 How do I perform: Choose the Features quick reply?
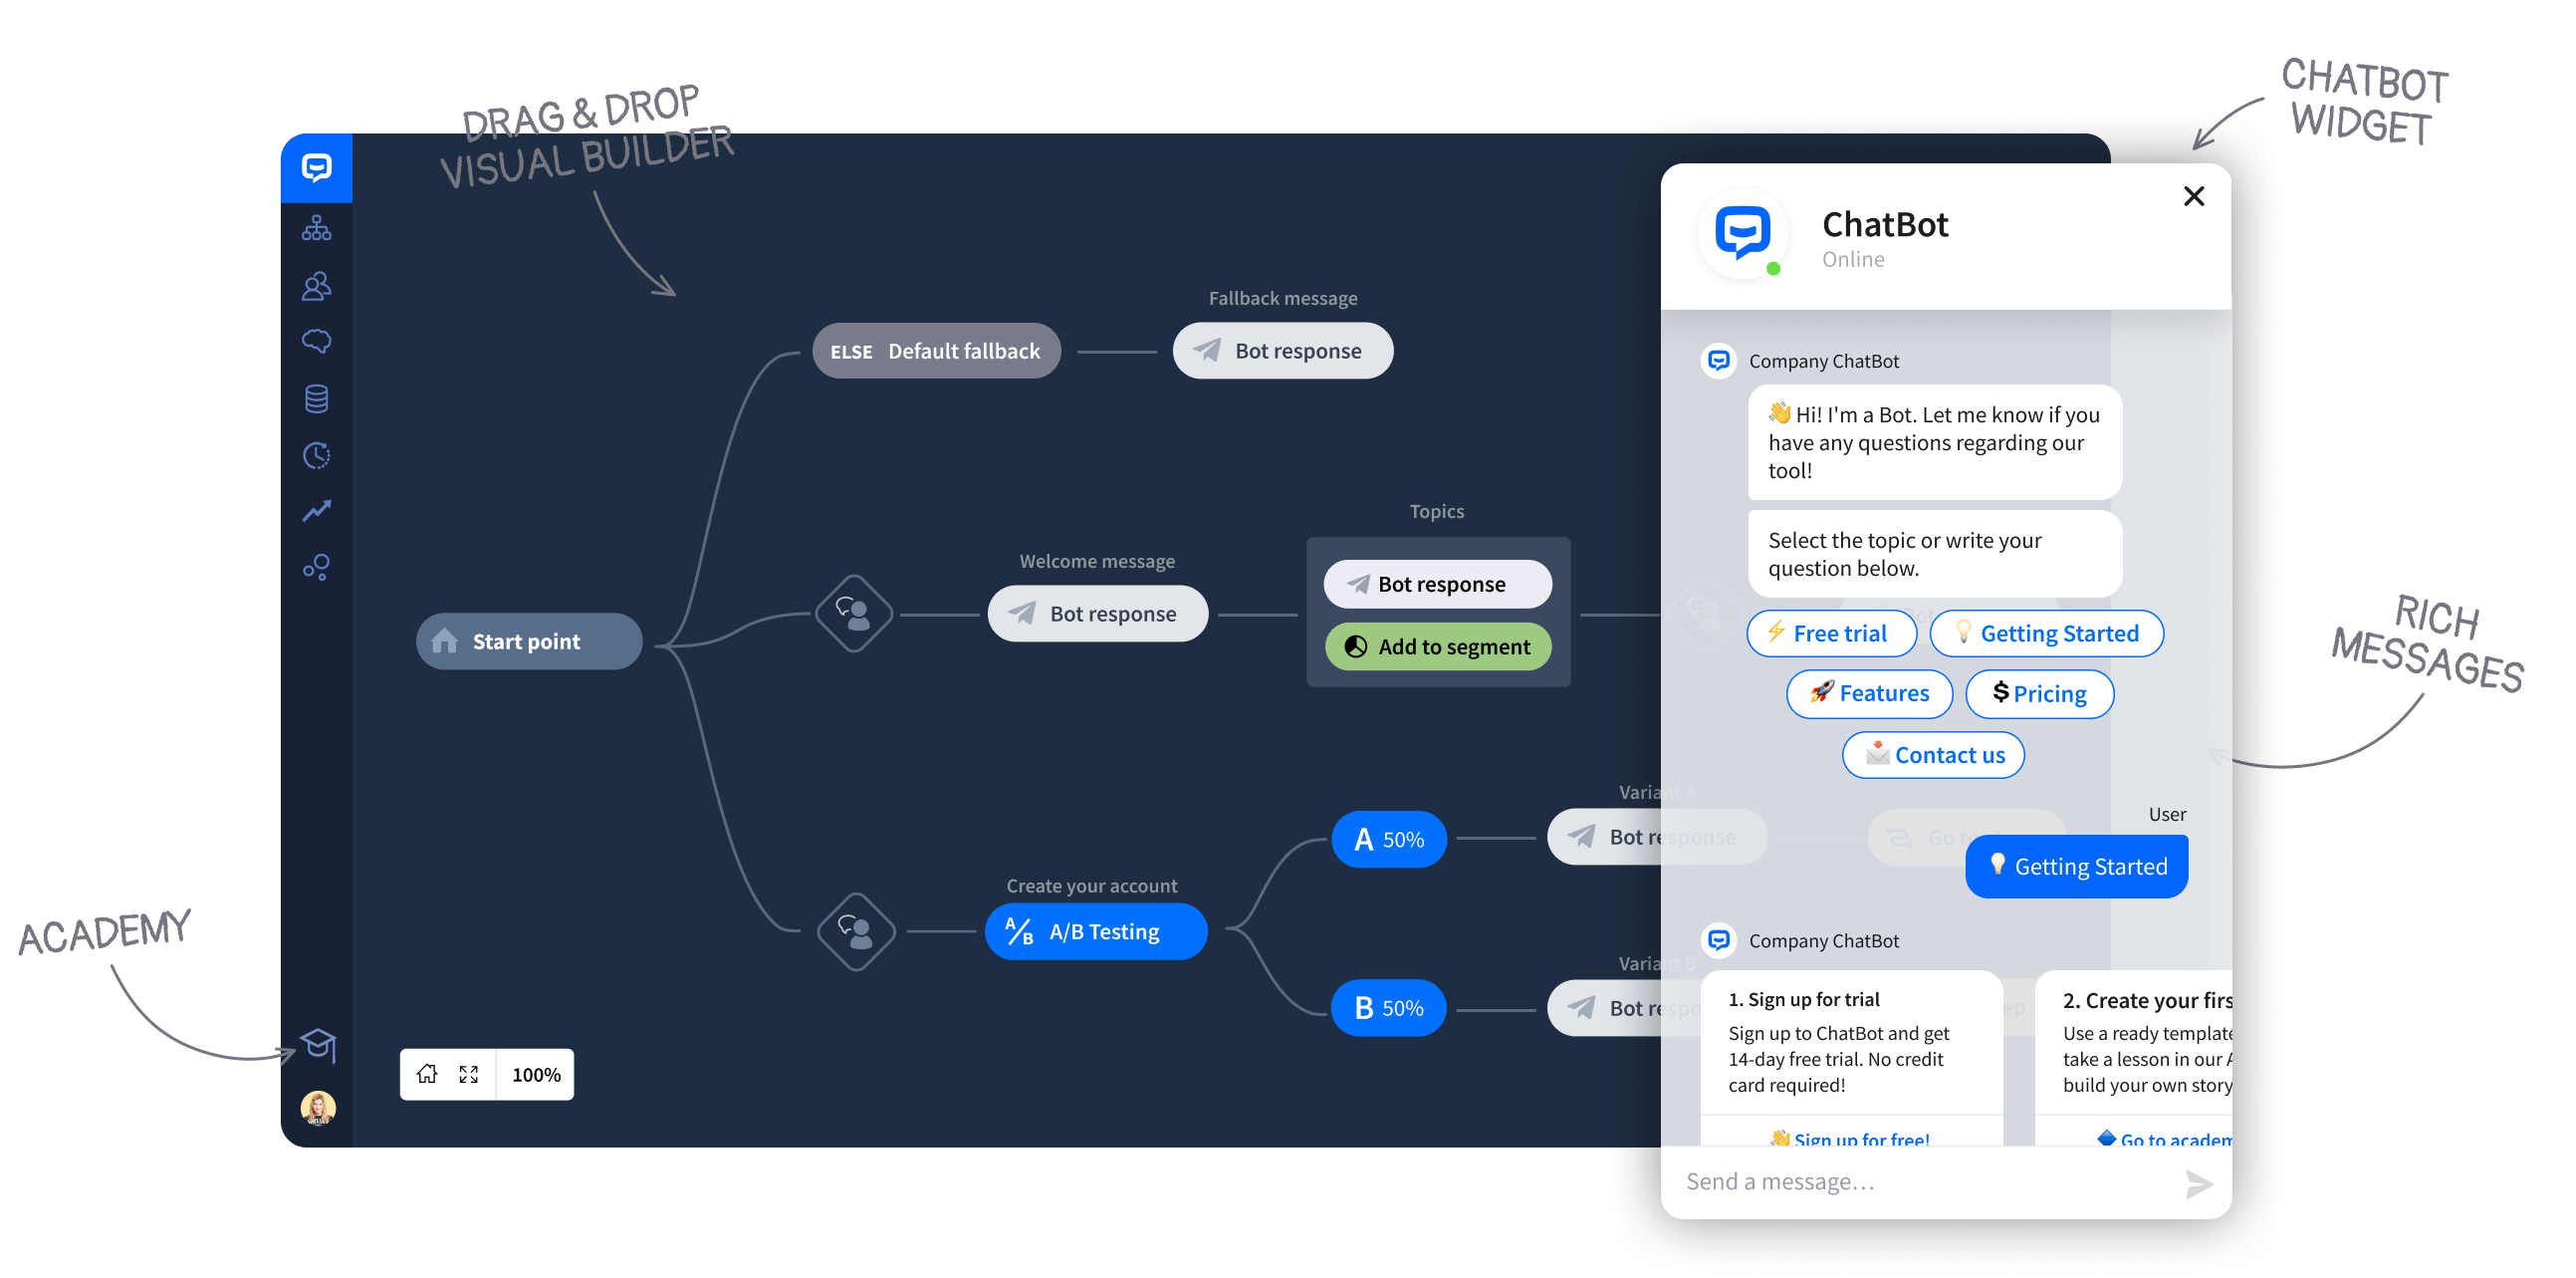click(x=1869, y=693)
